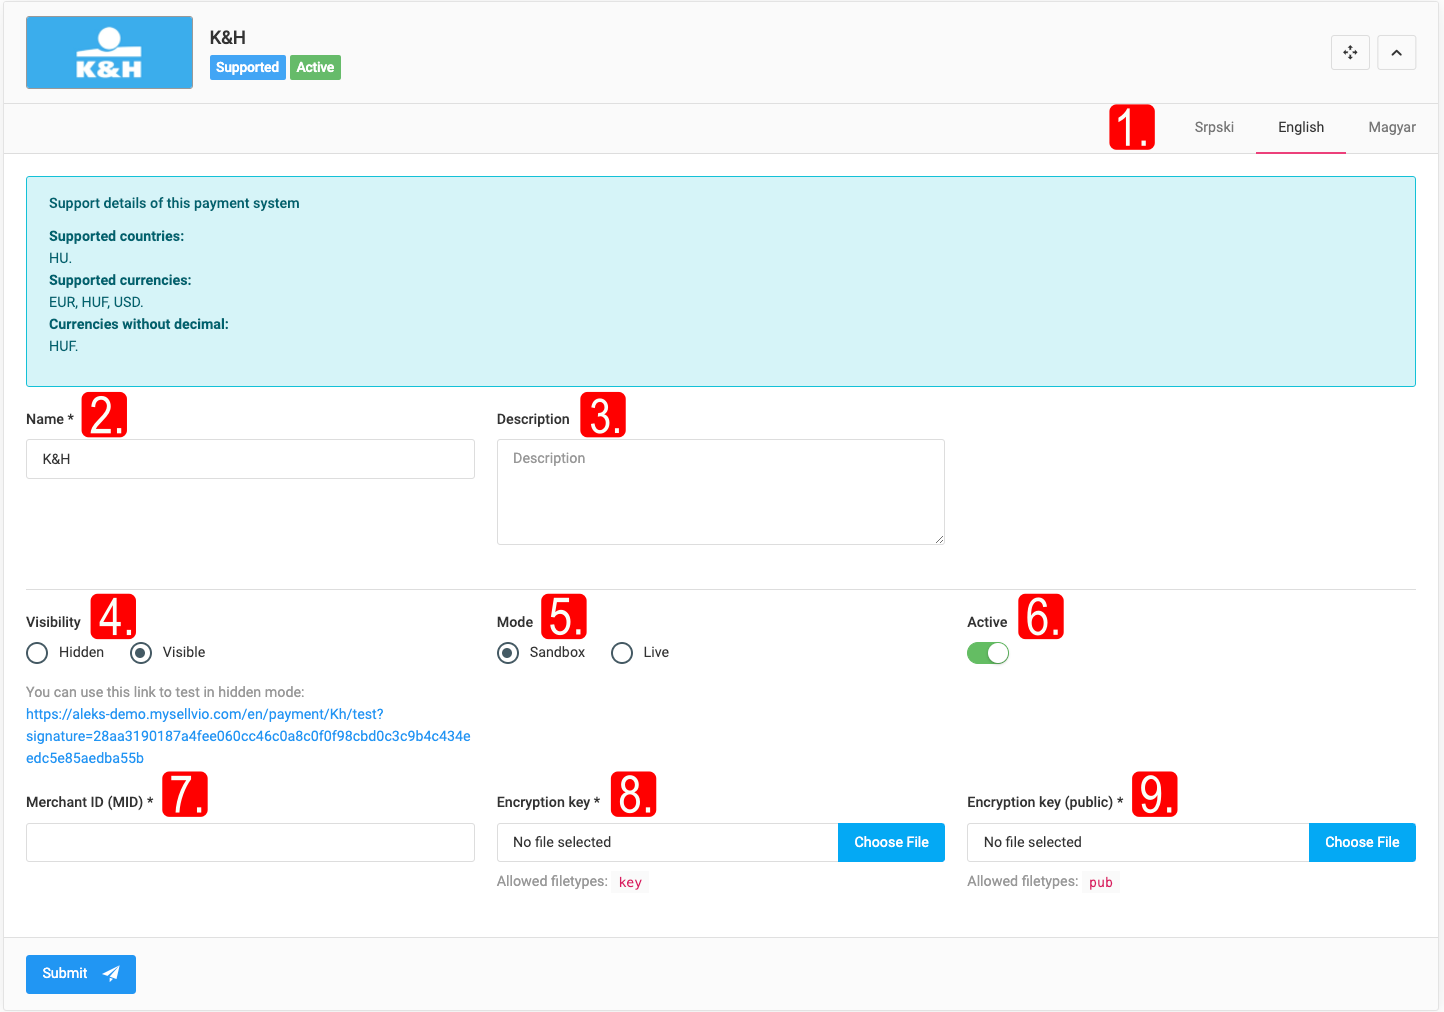Choose File for public Encryption key
This screenshot has height=1012, width=1444.
point(1361,843)
